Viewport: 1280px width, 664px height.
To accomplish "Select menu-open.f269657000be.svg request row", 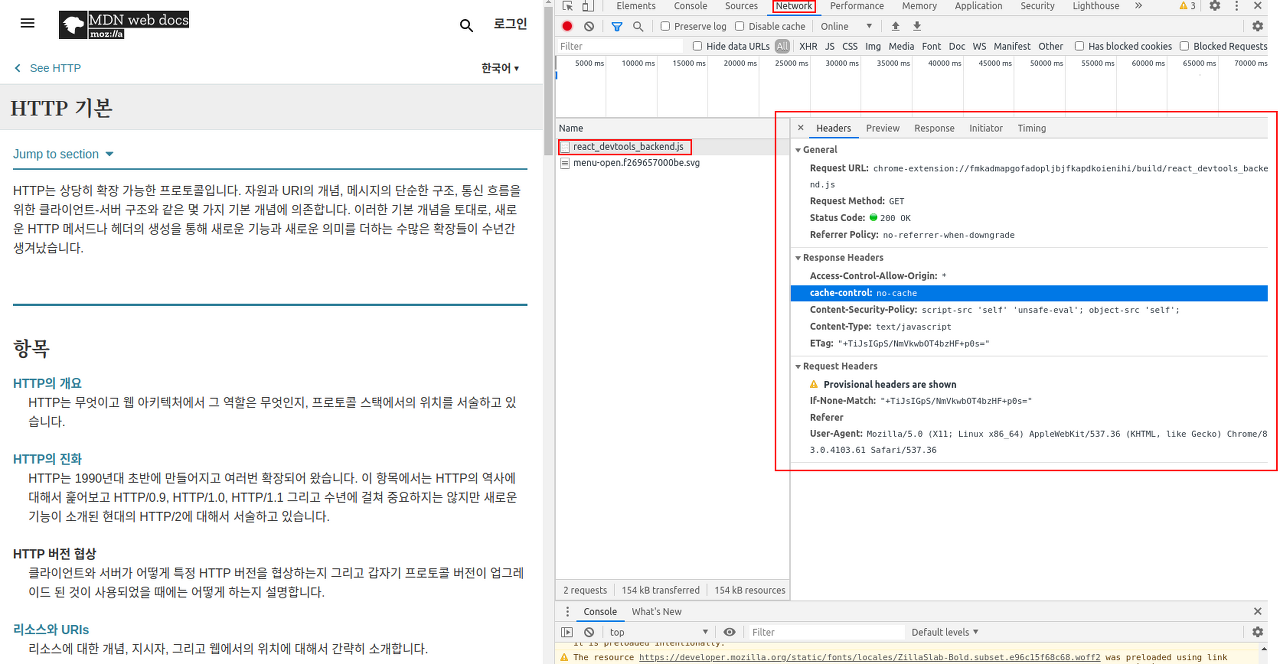I will pyautogui.click(x=672, y=163).
